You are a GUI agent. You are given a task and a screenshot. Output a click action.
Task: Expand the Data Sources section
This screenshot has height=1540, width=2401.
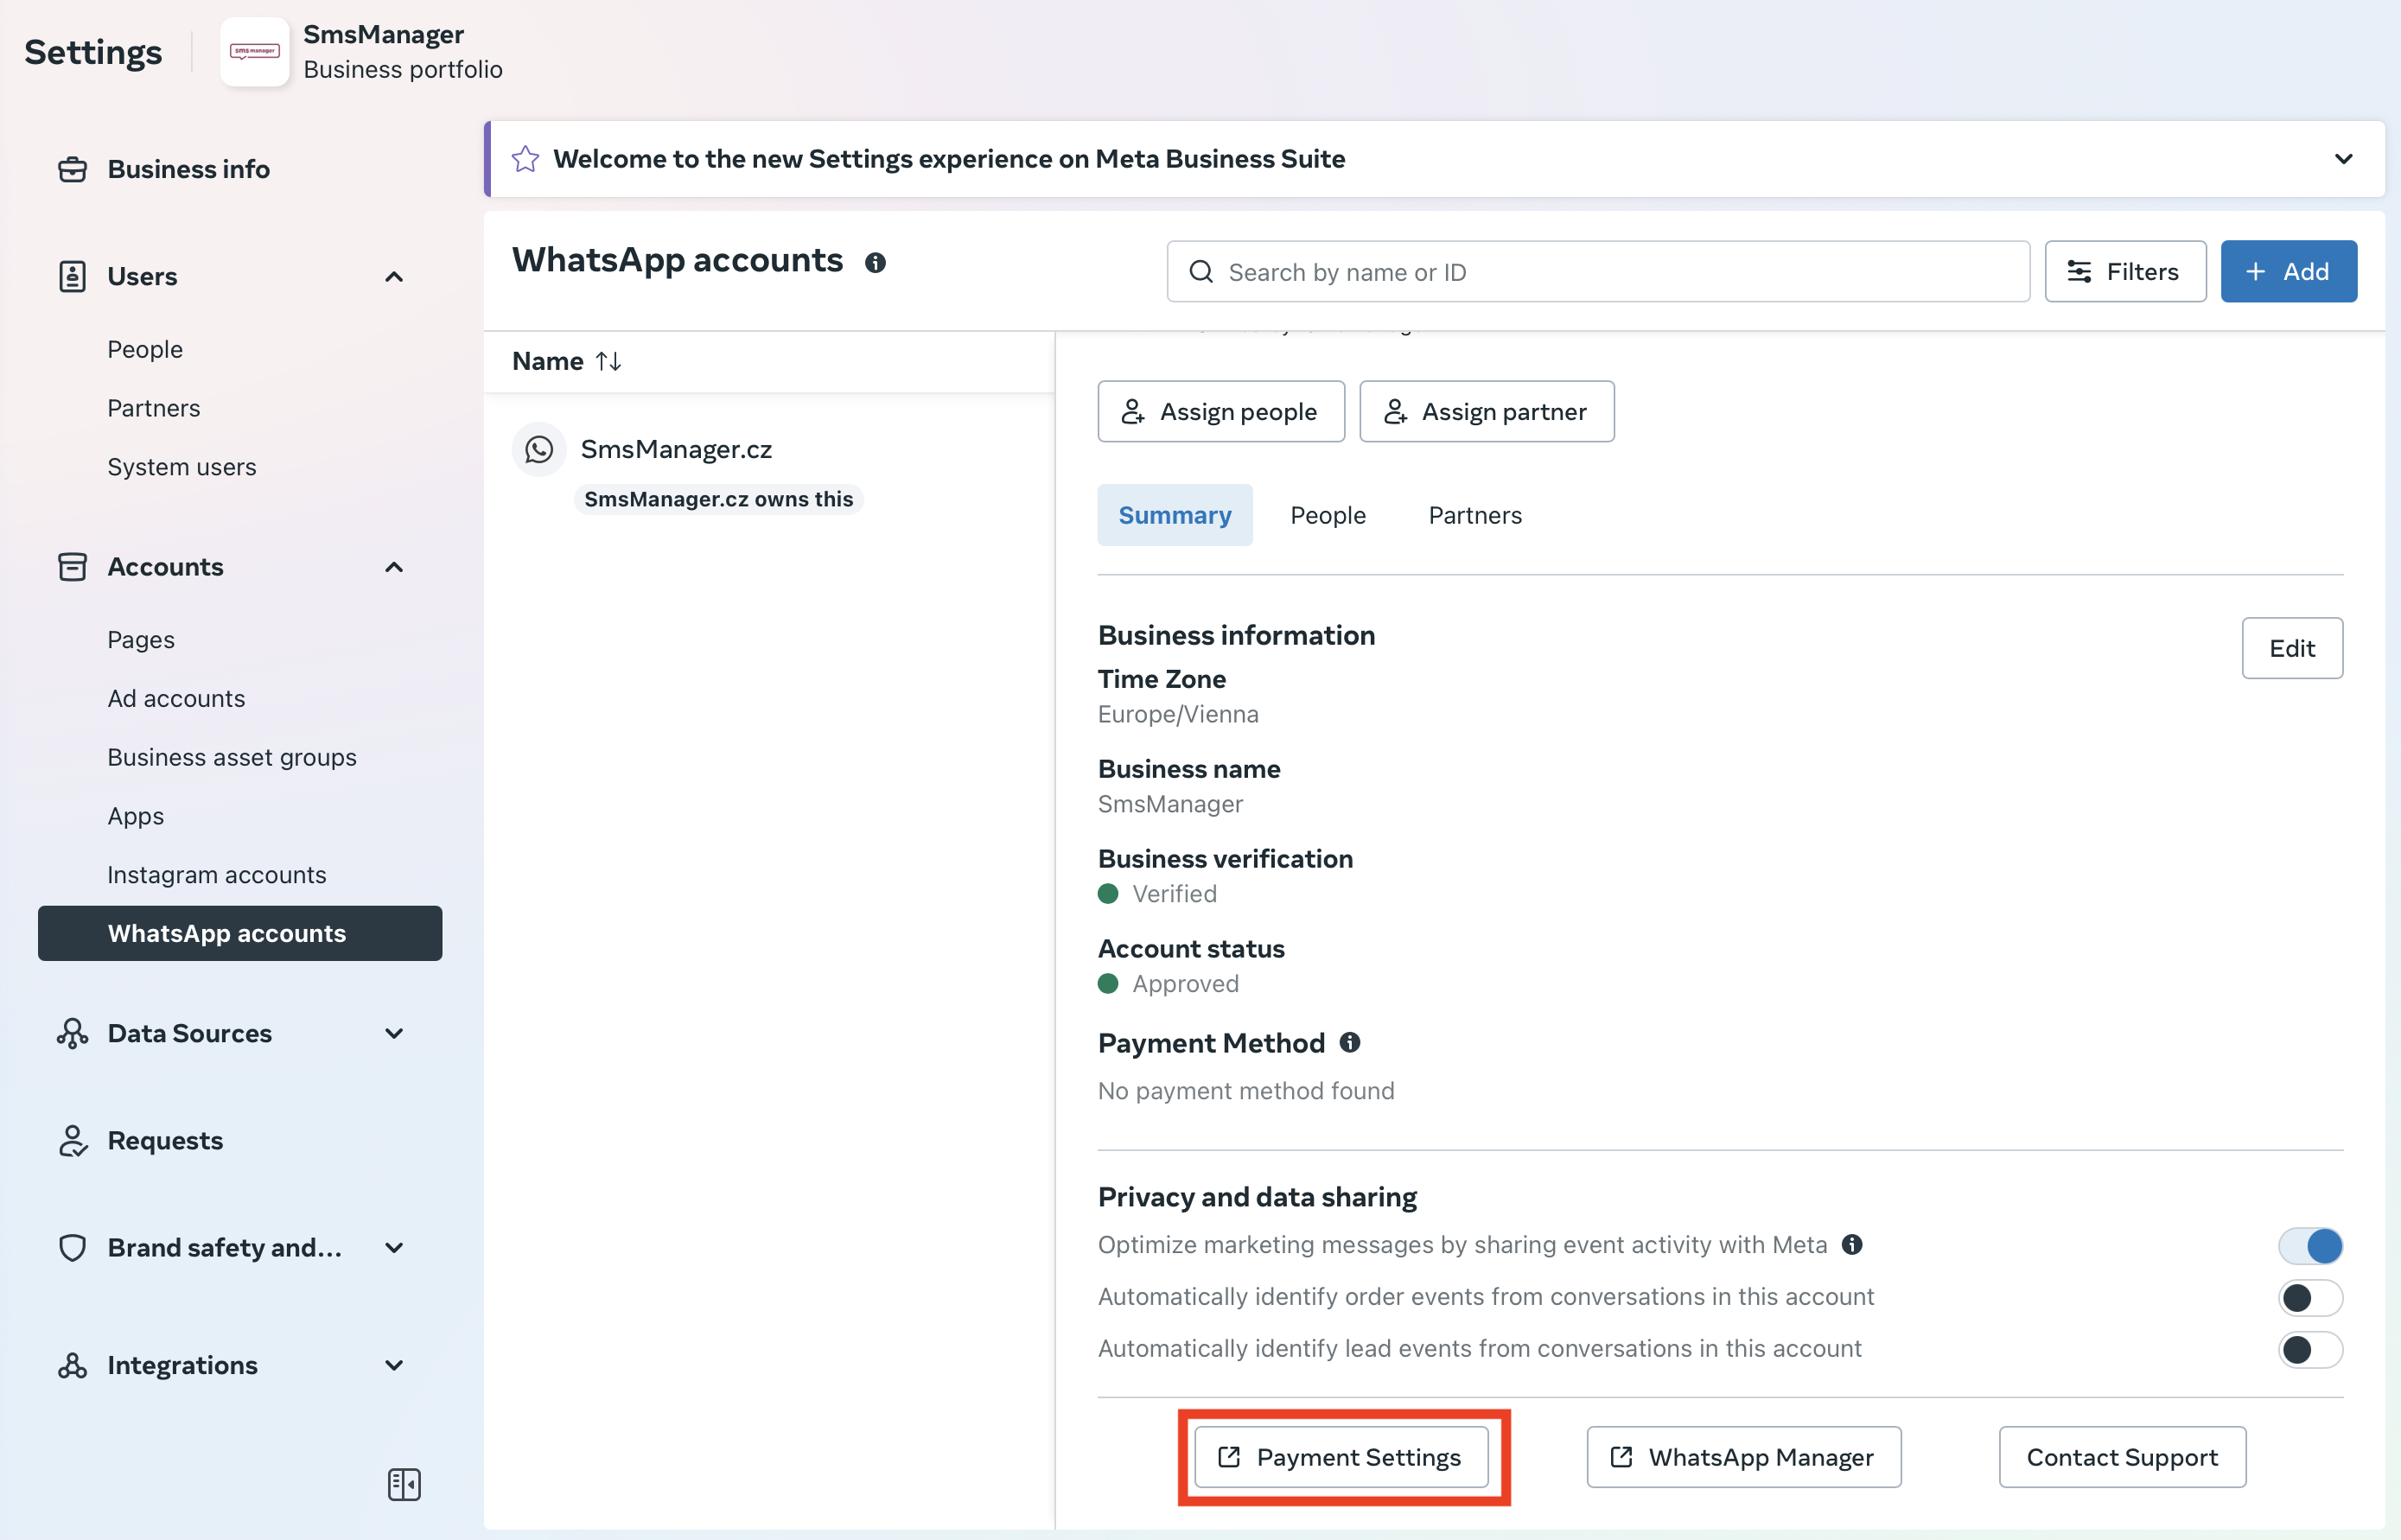tap(394, 1033)
